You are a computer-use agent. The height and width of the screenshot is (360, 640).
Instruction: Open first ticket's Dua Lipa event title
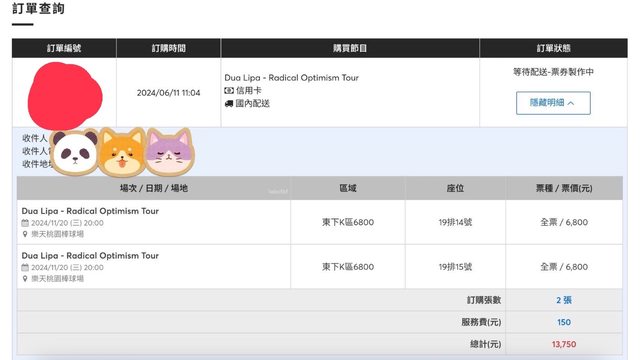tap(90, 211)
